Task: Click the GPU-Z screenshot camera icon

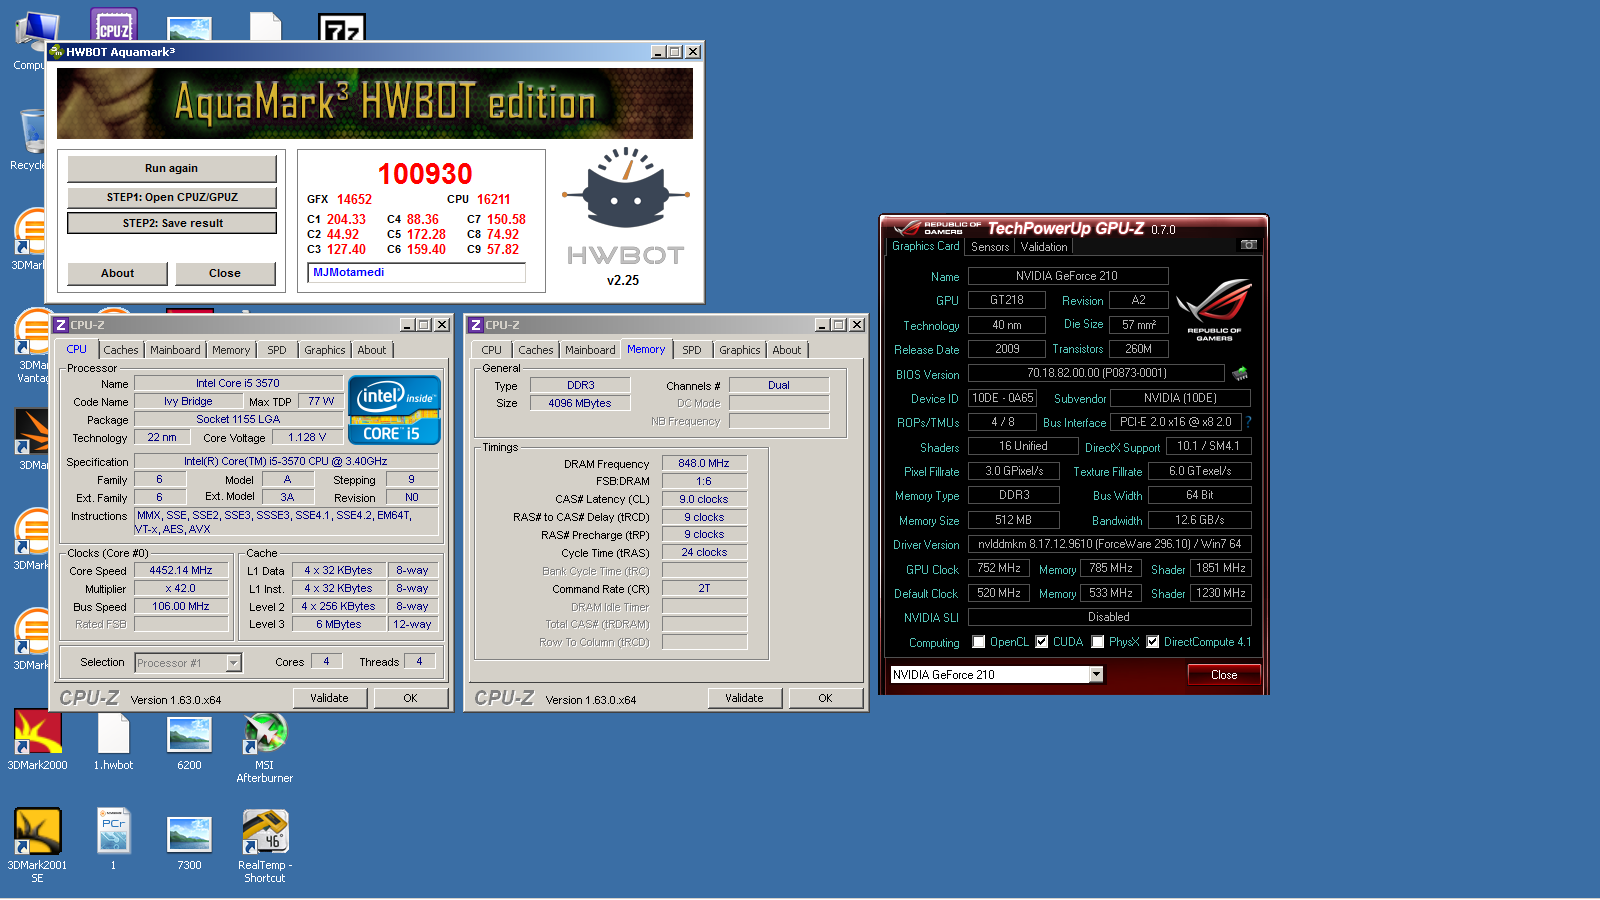Action: pos(1248,245)
